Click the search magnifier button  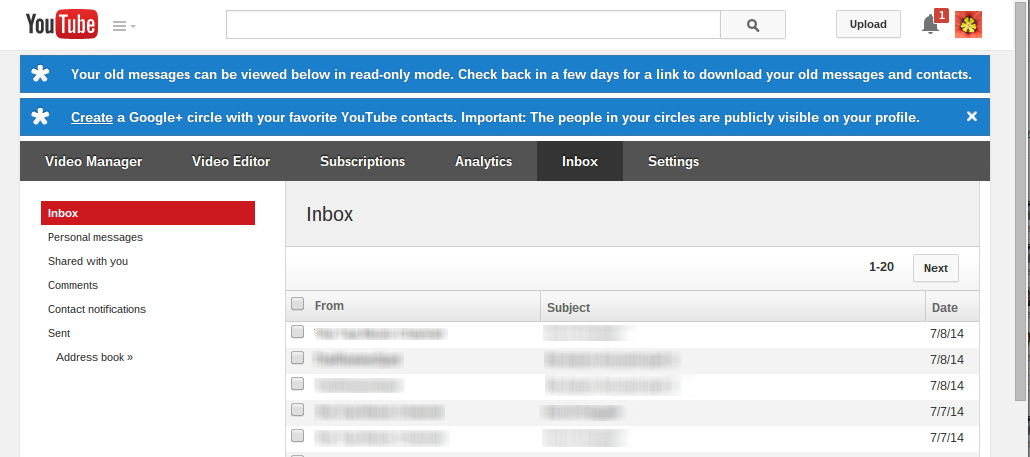coord(752,25)
